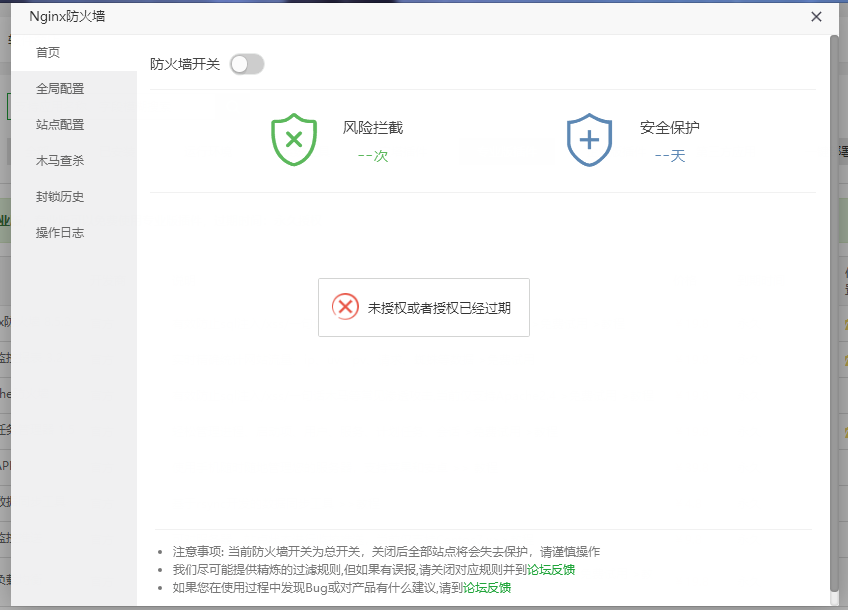Toggle the 防火墙开关 switch

tap(247, 64)
